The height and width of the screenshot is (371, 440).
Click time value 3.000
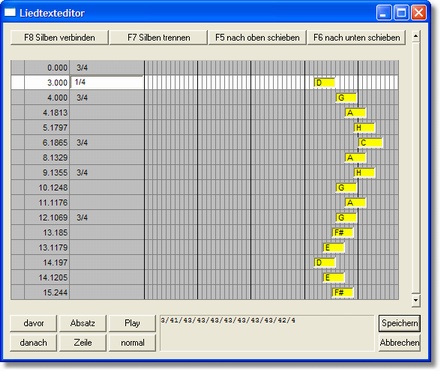pyautogui.click(x=57, y=83)
